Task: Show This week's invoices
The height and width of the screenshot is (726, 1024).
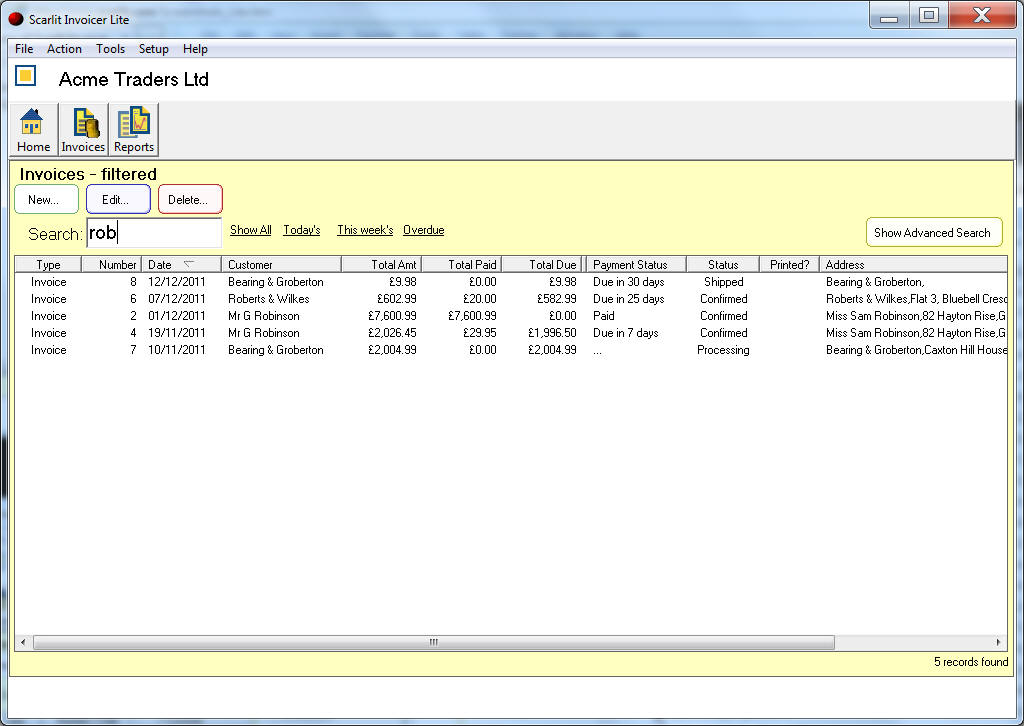Action: (364, 229)
